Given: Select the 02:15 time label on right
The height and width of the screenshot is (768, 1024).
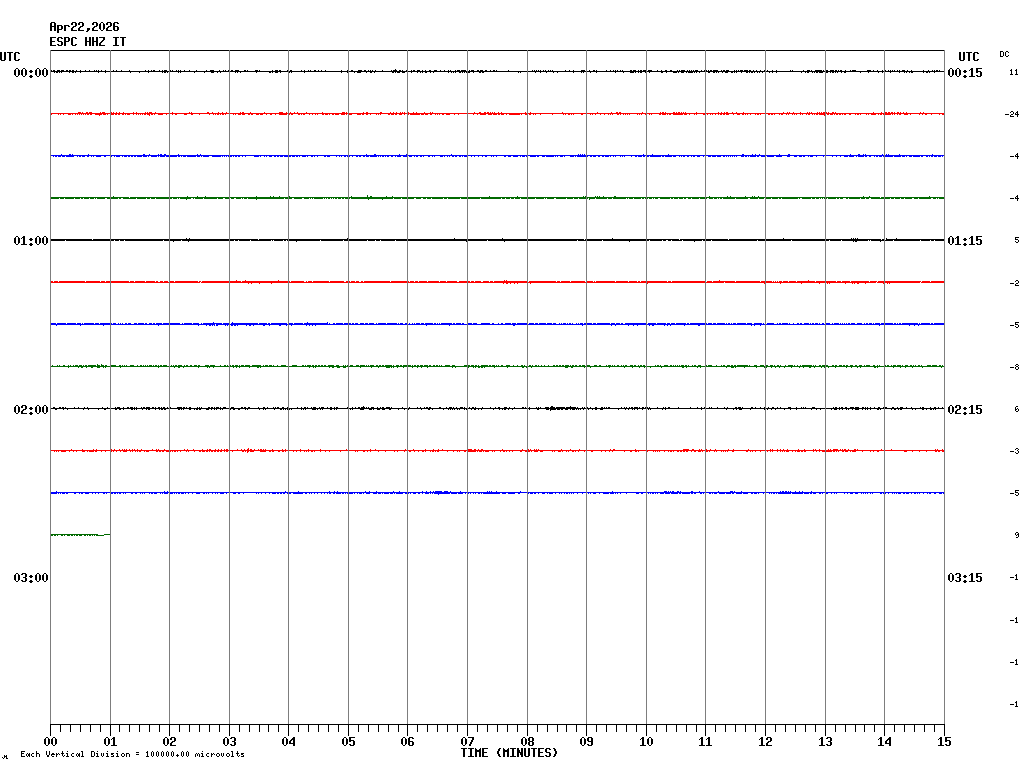Looking at the screenshot, I should coord(964,410).
